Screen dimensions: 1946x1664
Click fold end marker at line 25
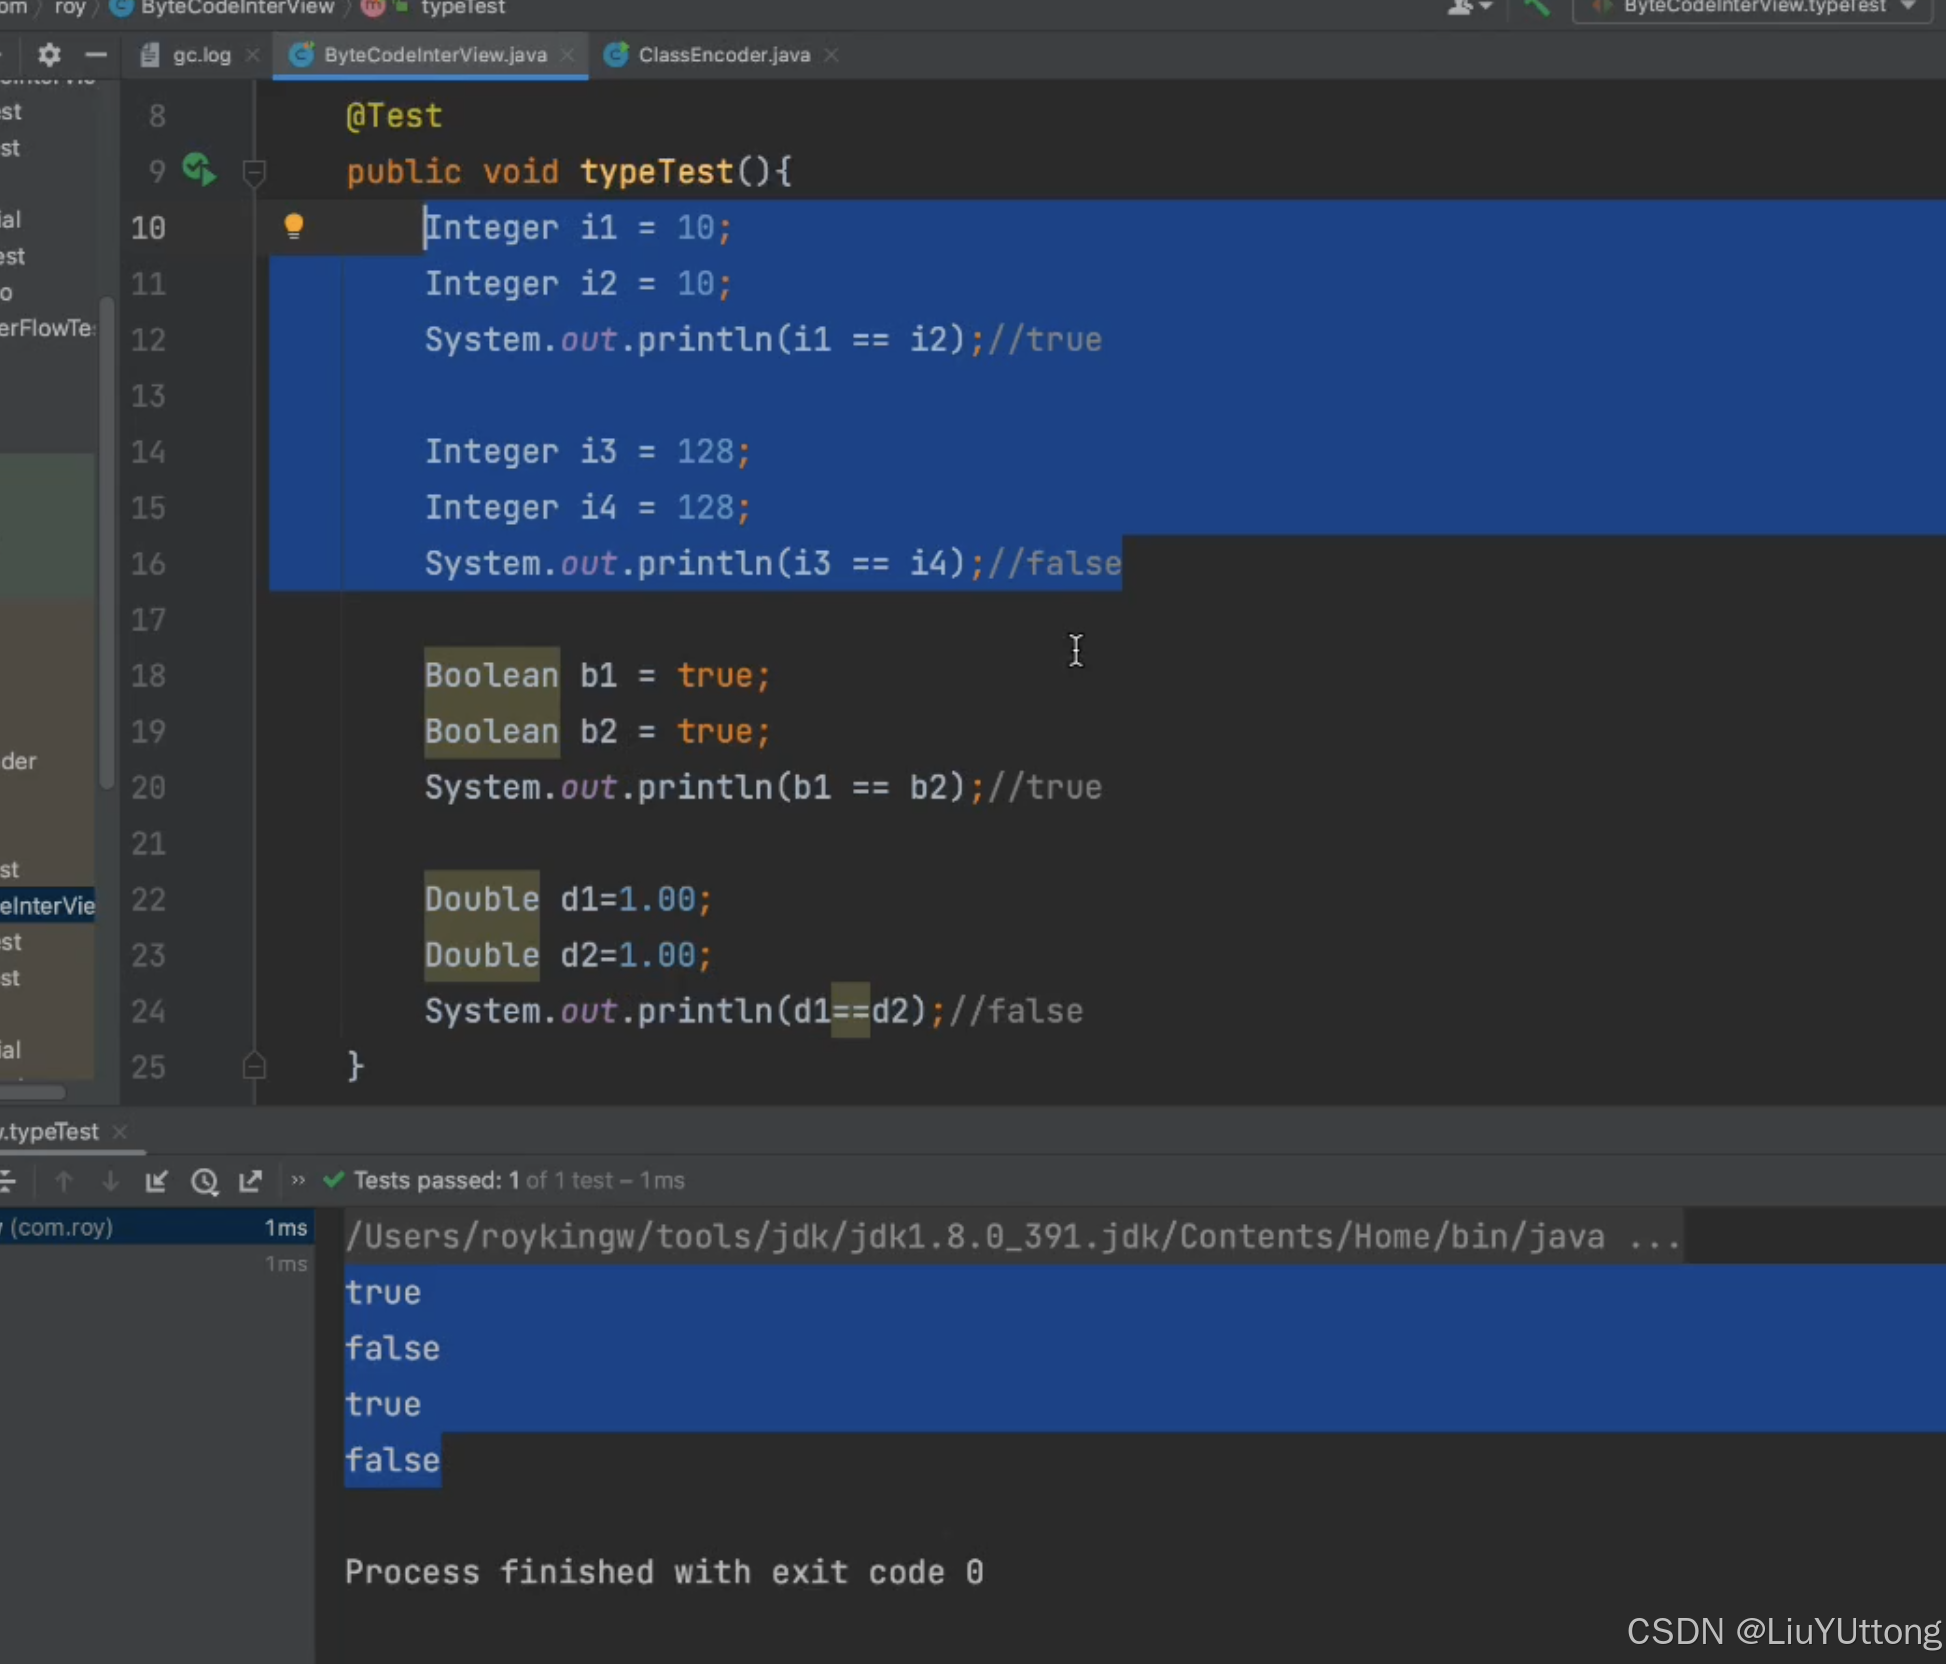pyautogui.click(x=254, y=1066)
